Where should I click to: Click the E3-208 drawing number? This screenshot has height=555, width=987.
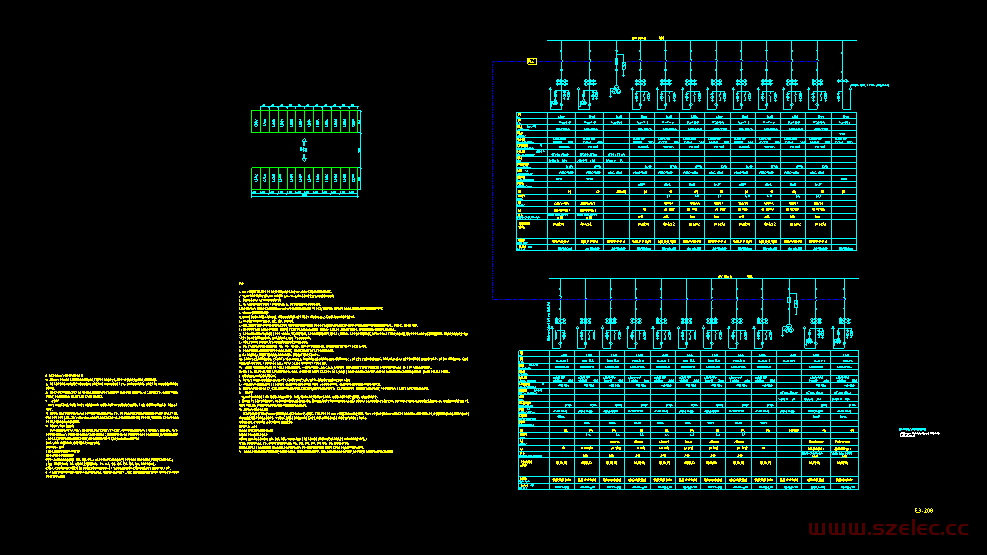click(x=923, y=510)
